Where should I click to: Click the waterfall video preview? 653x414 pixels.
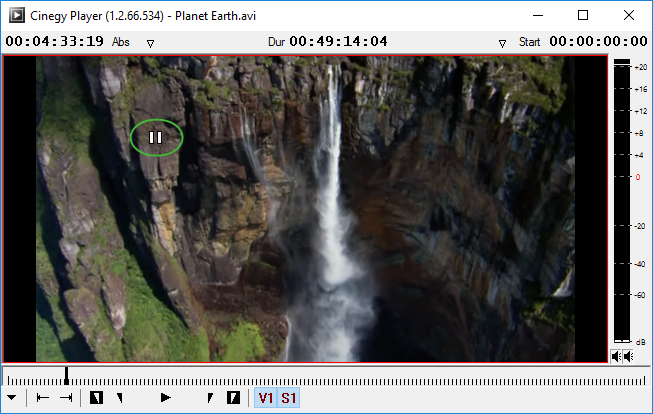click(x=305, y=209)
